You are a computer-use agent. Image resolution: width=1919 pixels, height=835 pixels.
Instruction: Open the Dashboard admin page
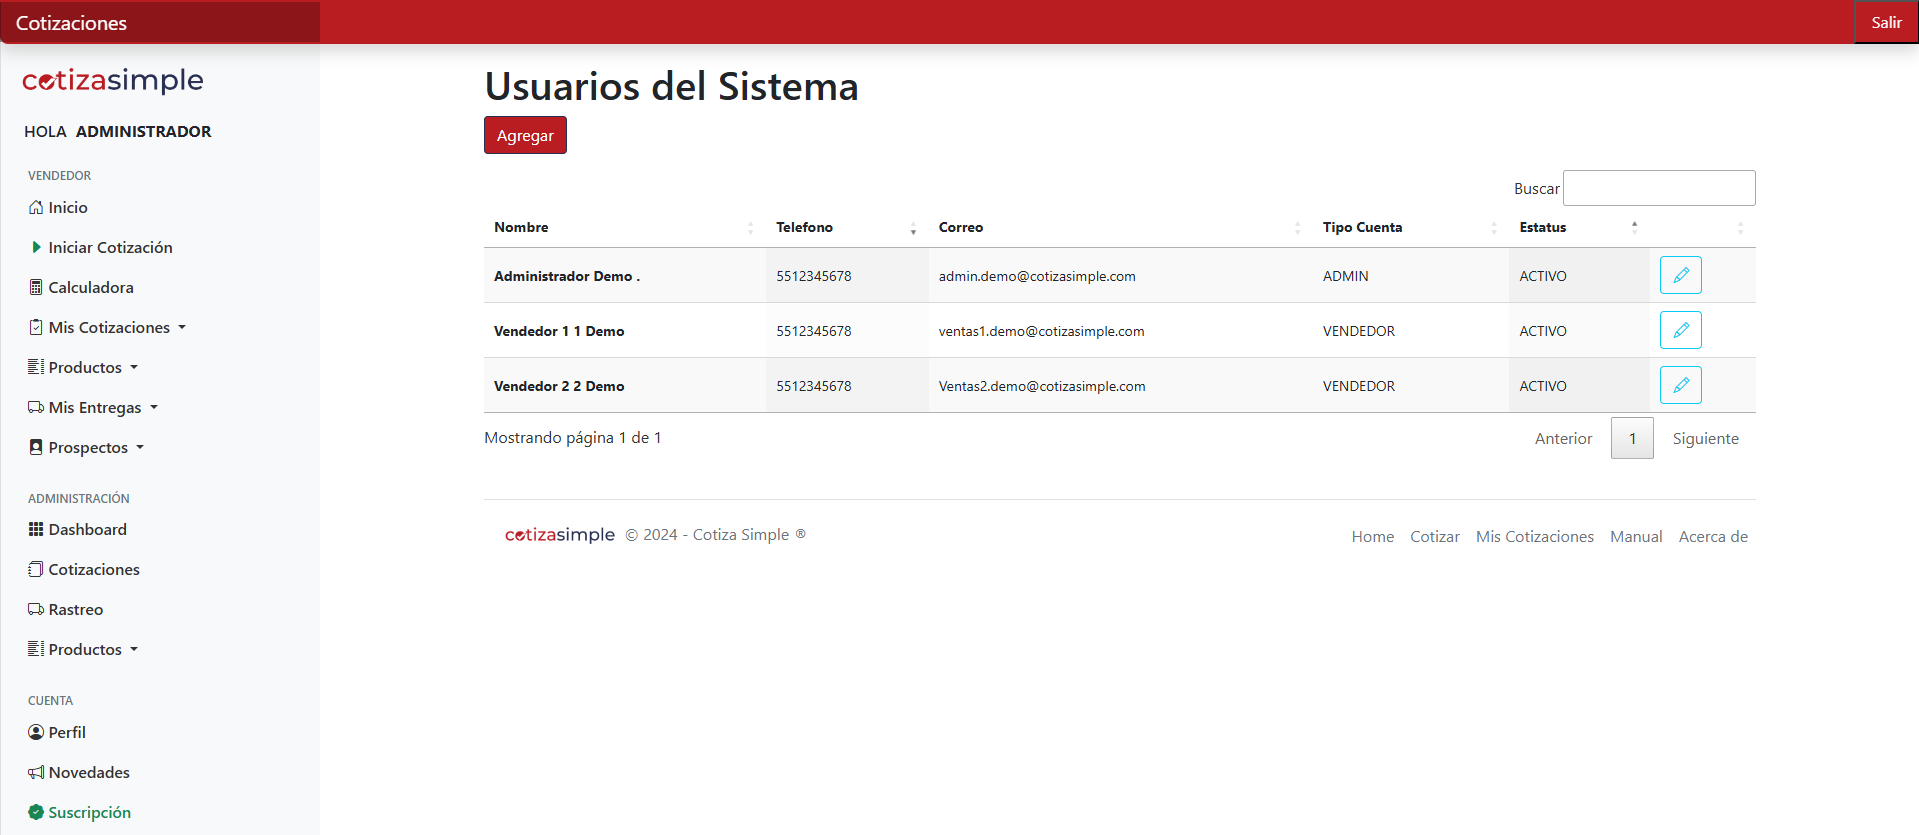87,529
